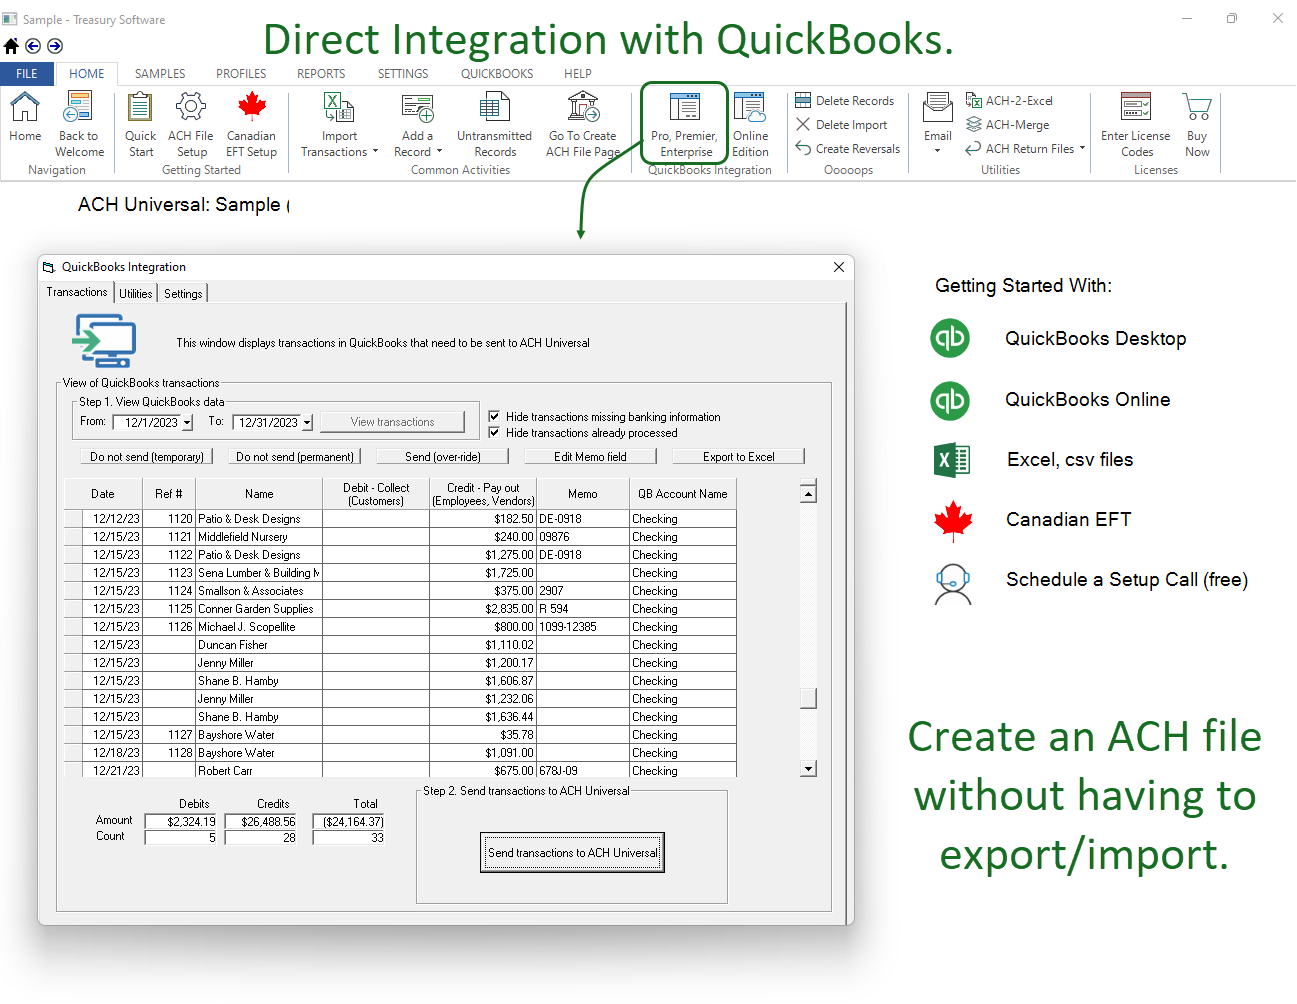Click the QuickBooks Online logo icon

tap(950, 400)
